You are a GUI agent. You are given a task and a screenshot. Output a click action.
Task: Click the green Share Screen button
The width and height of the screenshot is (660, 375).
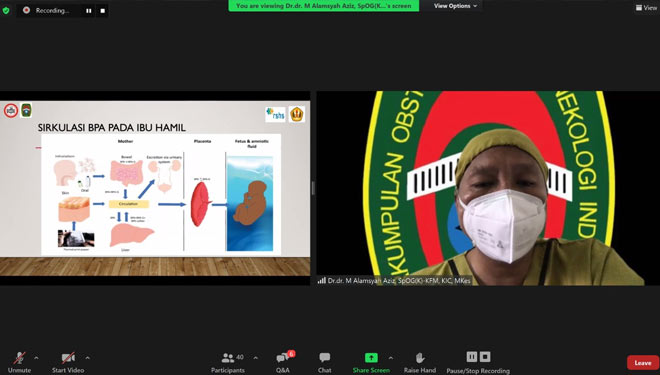(371, 362)
